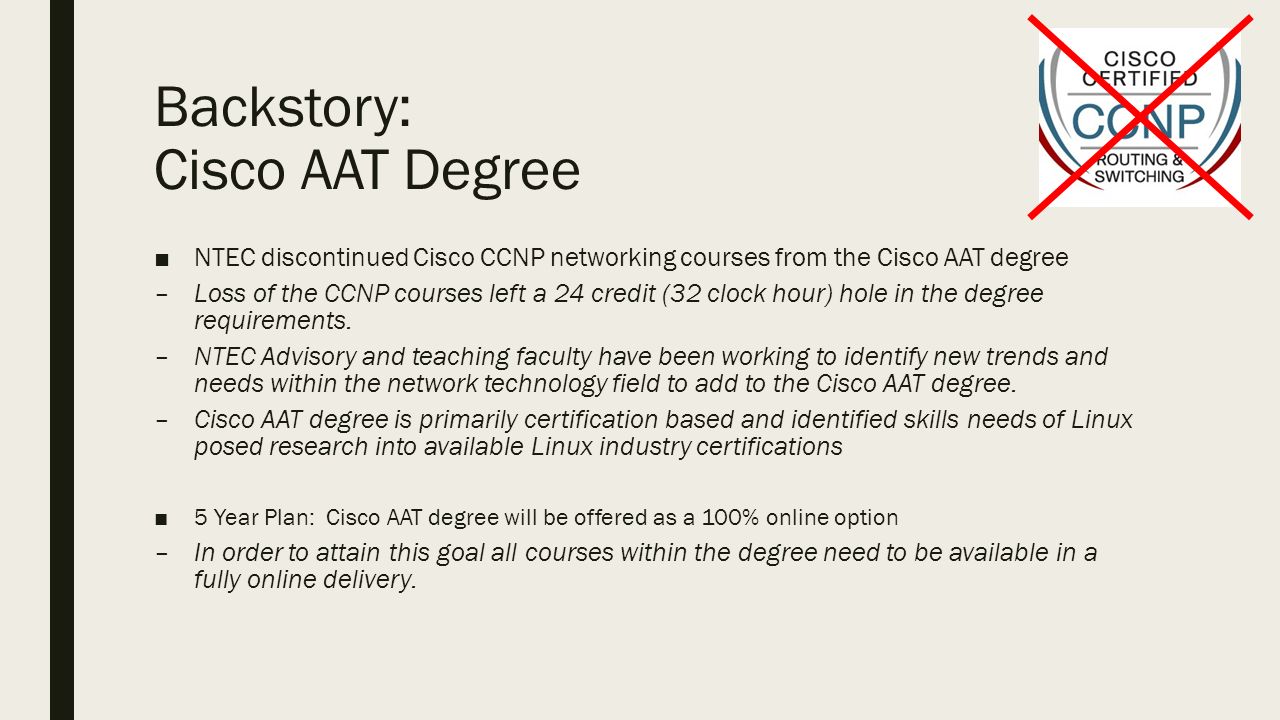
Task: Click the posed research into available Linux line
Action: click(518, 447)
